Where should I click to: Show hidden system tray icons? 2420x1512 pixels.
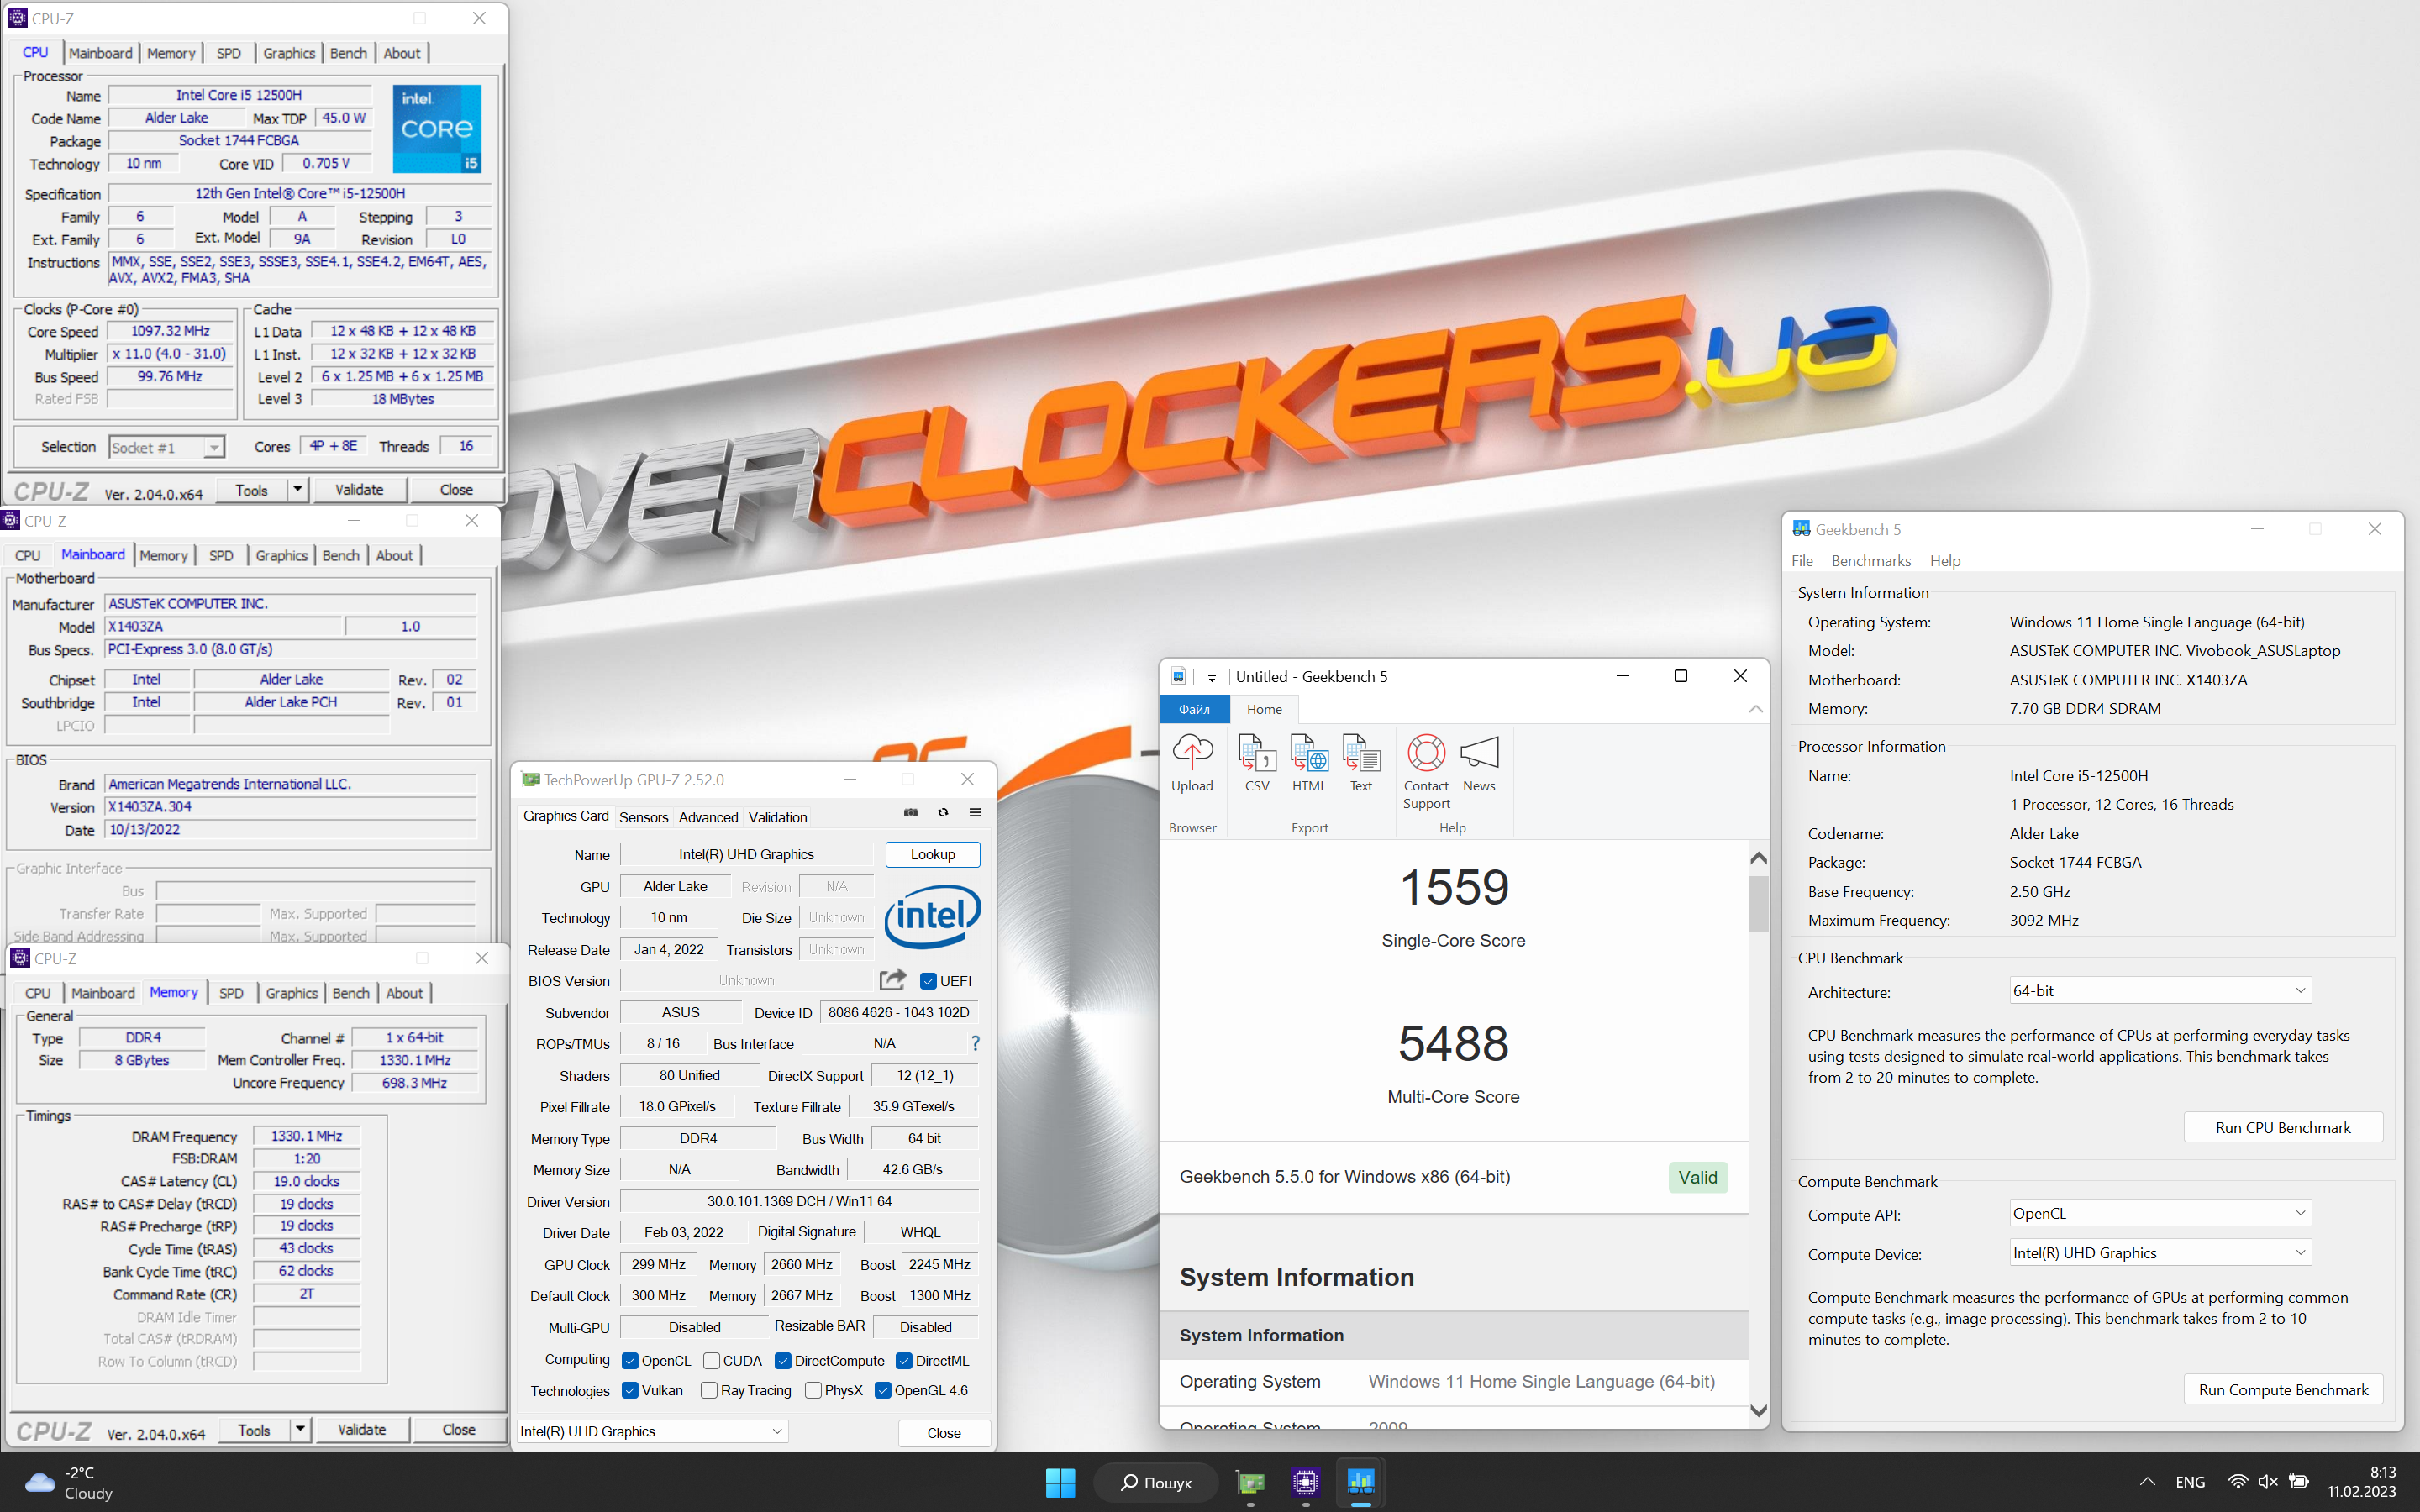(x=2147, y=1482)
